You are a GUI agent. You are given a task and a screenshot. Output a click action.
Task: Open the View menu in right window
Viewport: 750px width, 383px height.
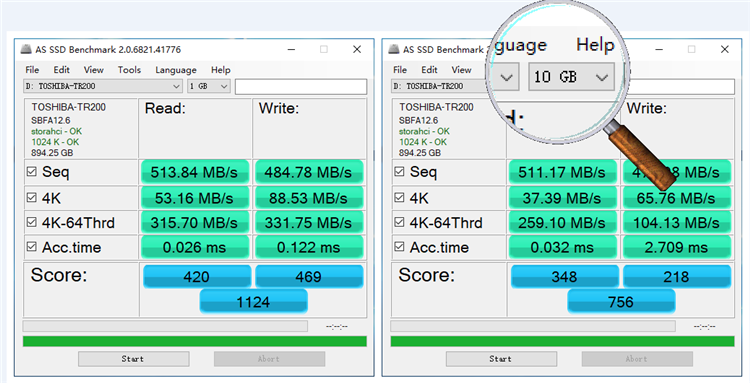click(461, 70)
